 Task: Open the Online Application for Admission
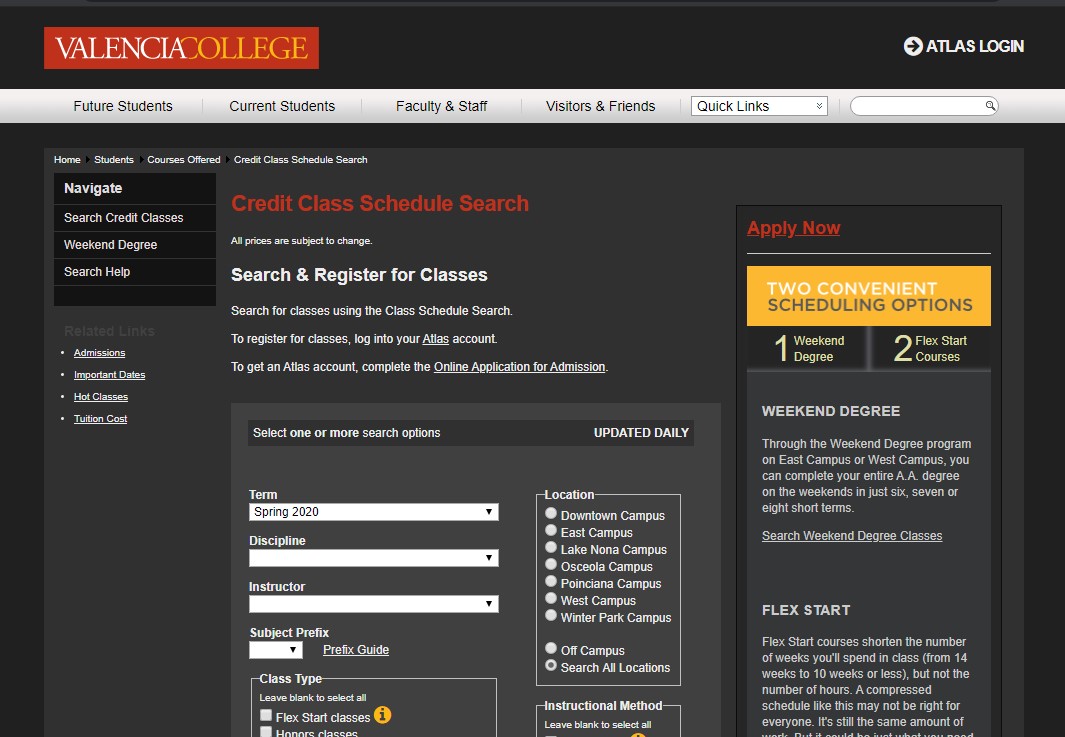pos(519,366)
